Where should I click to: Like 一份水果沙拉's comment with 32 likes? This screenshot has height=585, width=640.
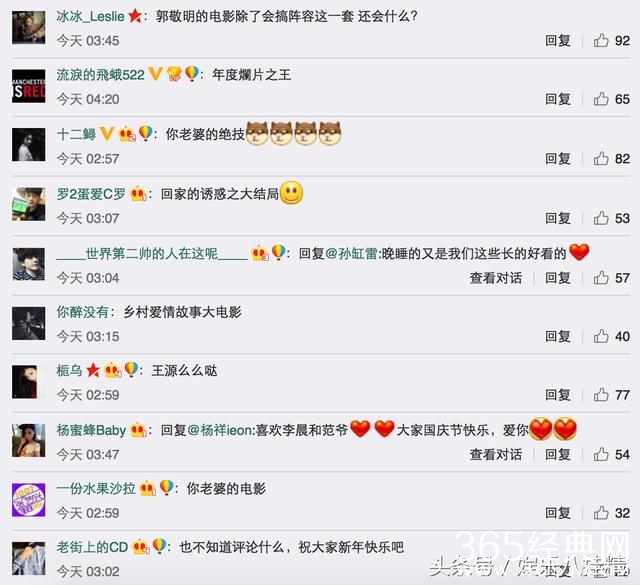click(601, 513)
